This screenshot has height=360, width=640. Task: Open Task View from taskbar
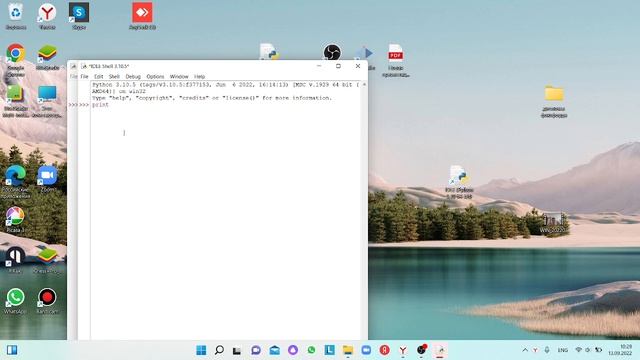click(x=237, y=350)
